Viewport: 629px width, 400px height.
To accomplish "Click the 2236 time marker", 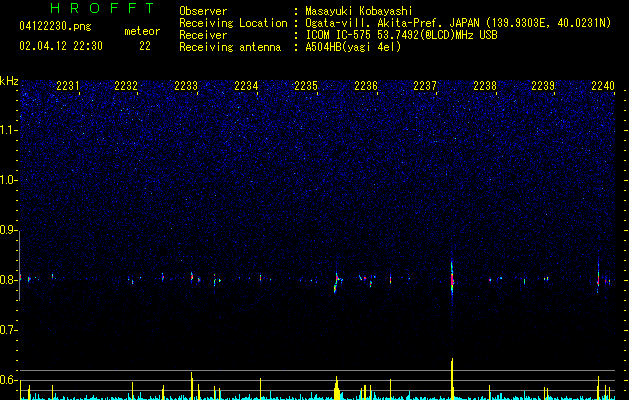I will click(x=366, y=85).
